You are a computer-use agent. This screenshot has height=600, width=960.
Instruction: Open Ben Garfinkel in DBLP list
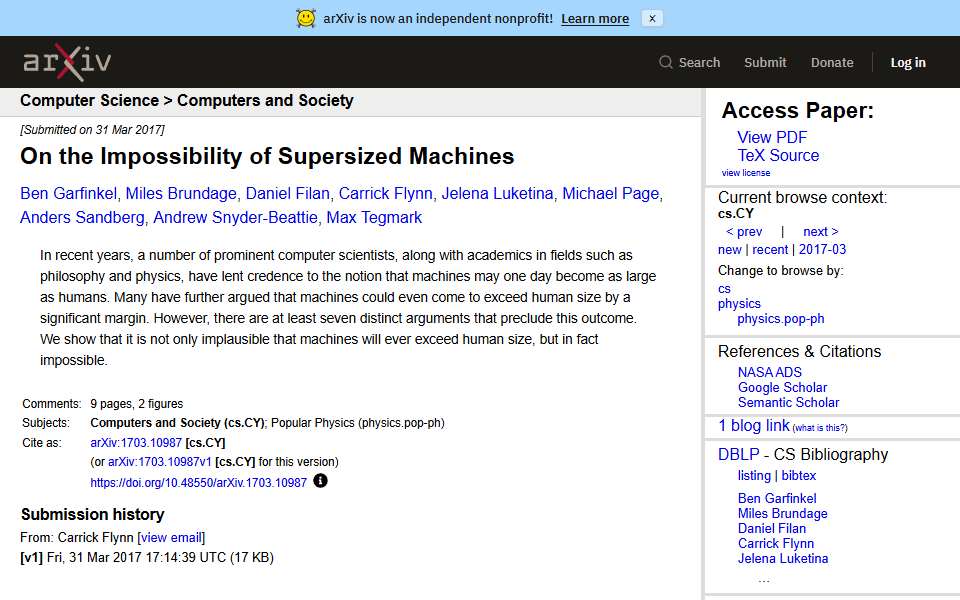(x=777, y=498)
